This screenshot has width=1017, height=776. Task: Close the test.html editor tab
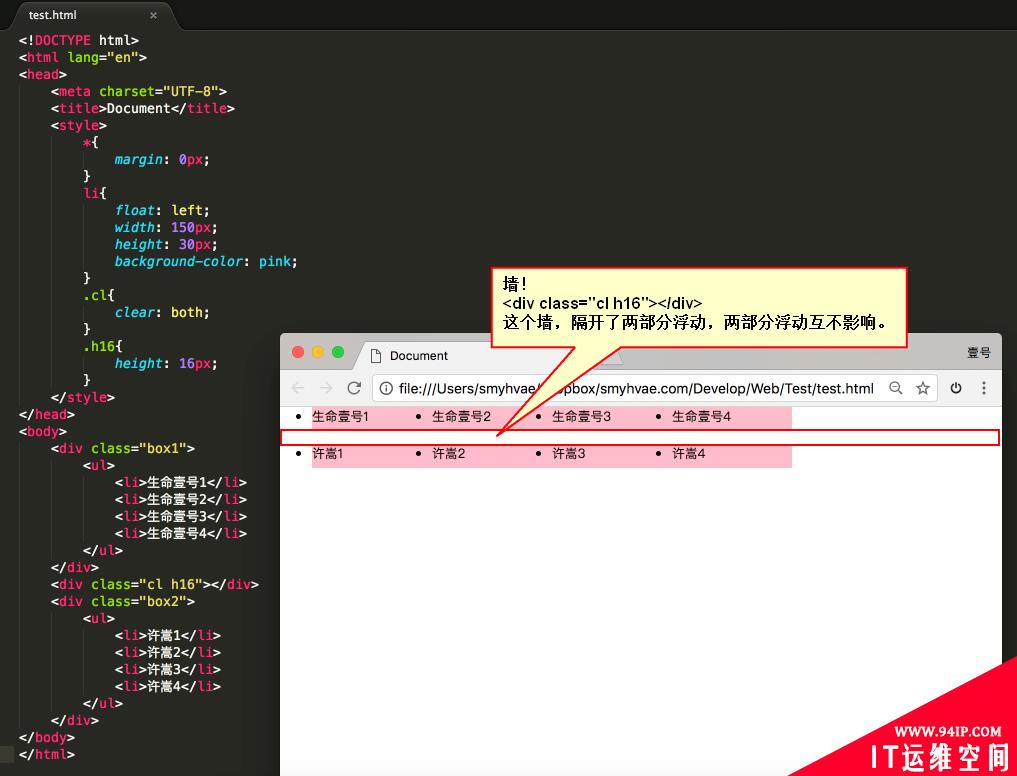click(153, 15)
